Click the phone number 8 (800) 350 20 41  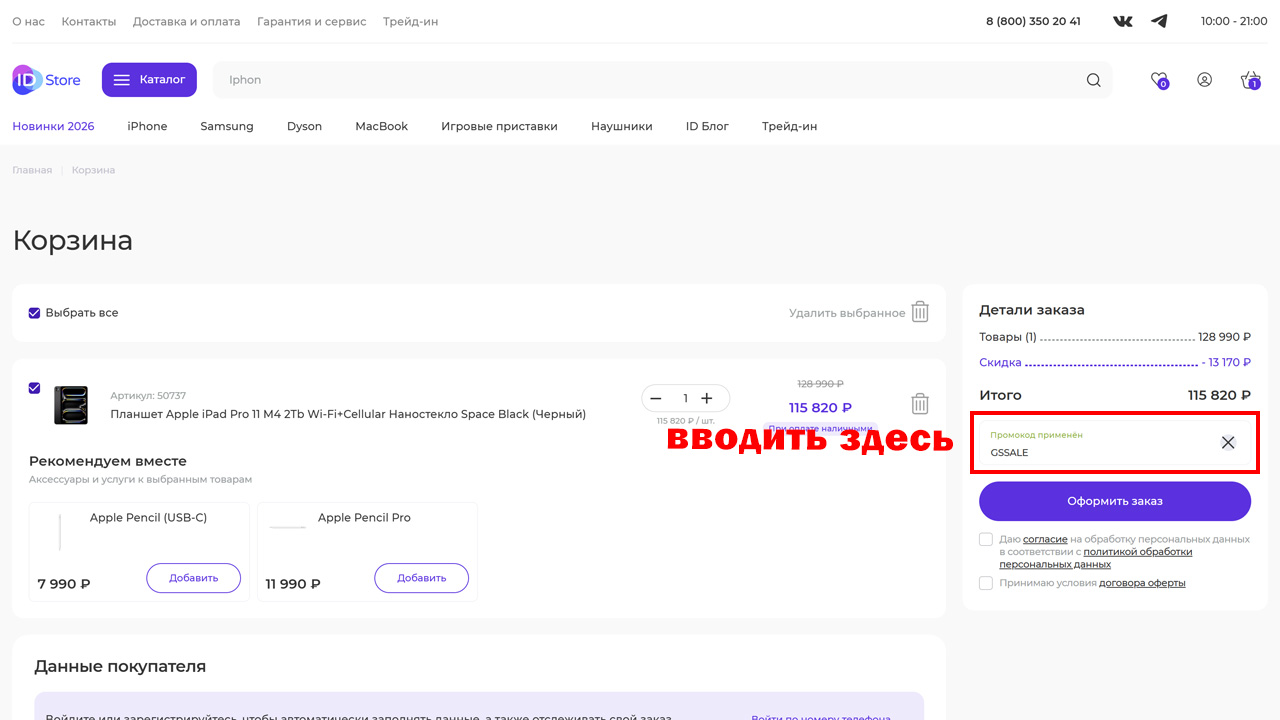pyautogui.click(x=1033, y=21)
